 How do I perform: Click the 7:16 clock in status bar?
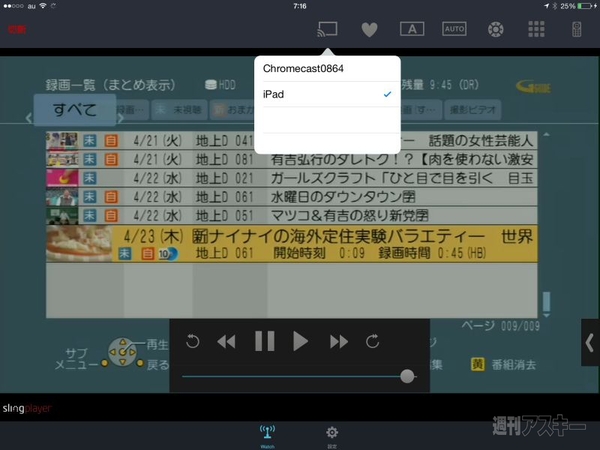(300, 6)
